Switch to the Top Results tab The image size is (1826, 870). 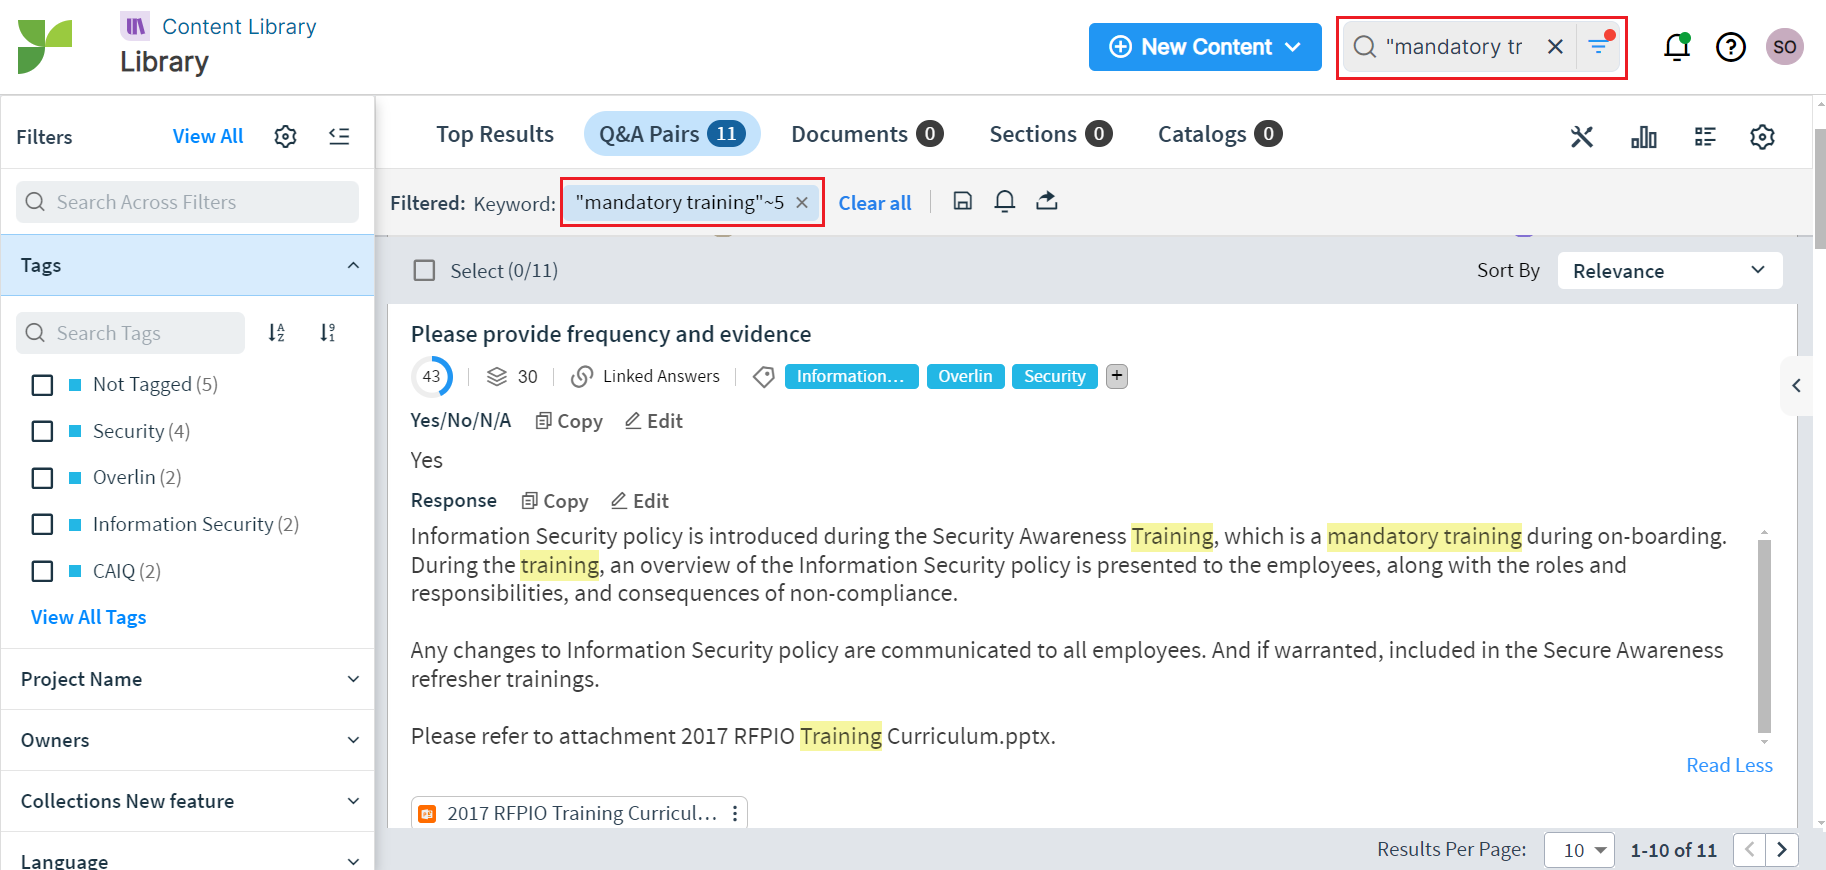(x=494, y=134)
